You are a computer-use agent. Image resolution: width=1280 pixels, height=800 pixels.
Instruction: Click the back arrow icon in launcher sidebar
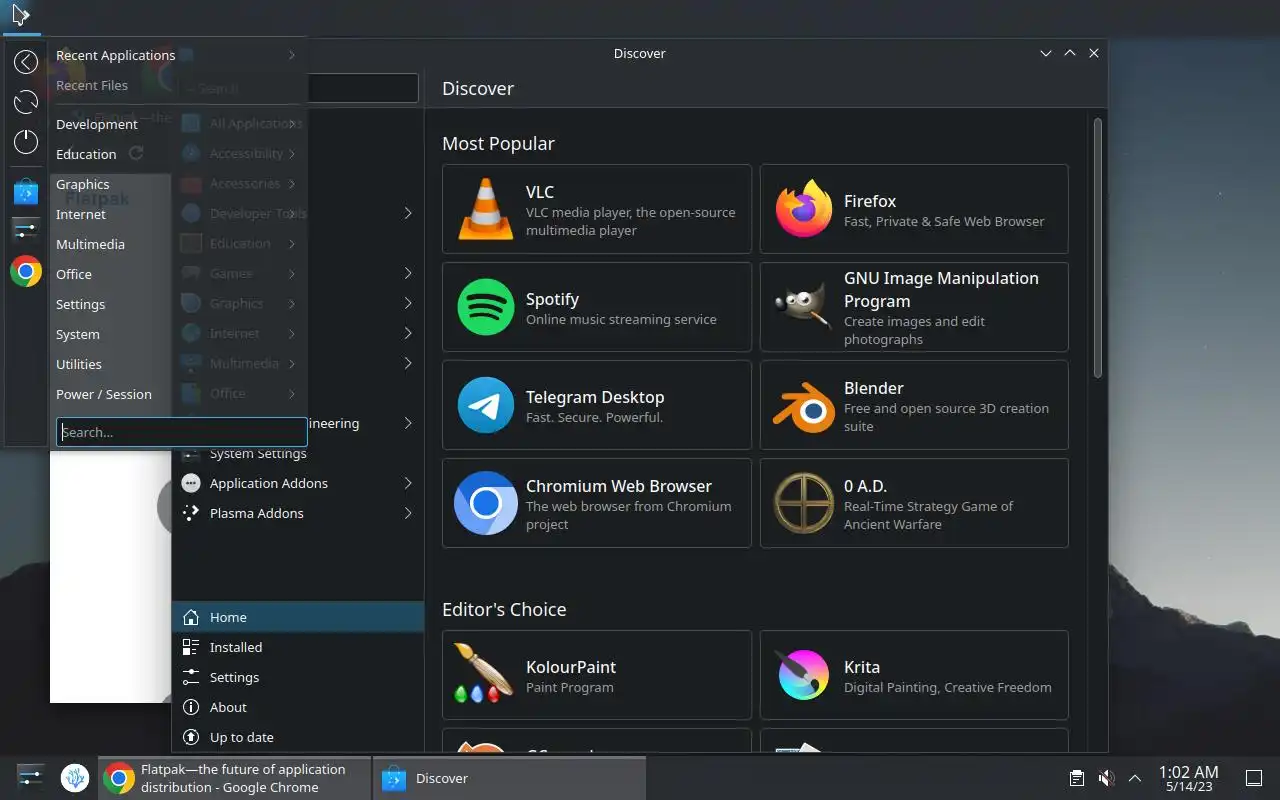click(26, 62)
